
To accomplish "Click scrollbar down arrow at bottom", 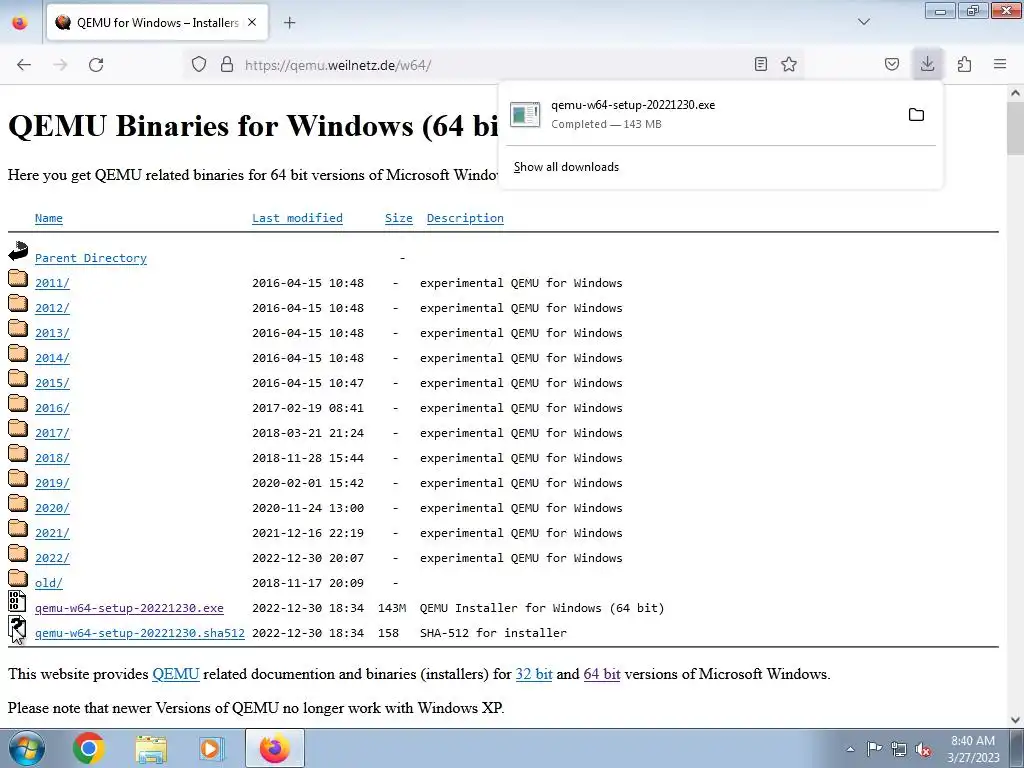I will pyautogui.click(x=1016, y=720).
